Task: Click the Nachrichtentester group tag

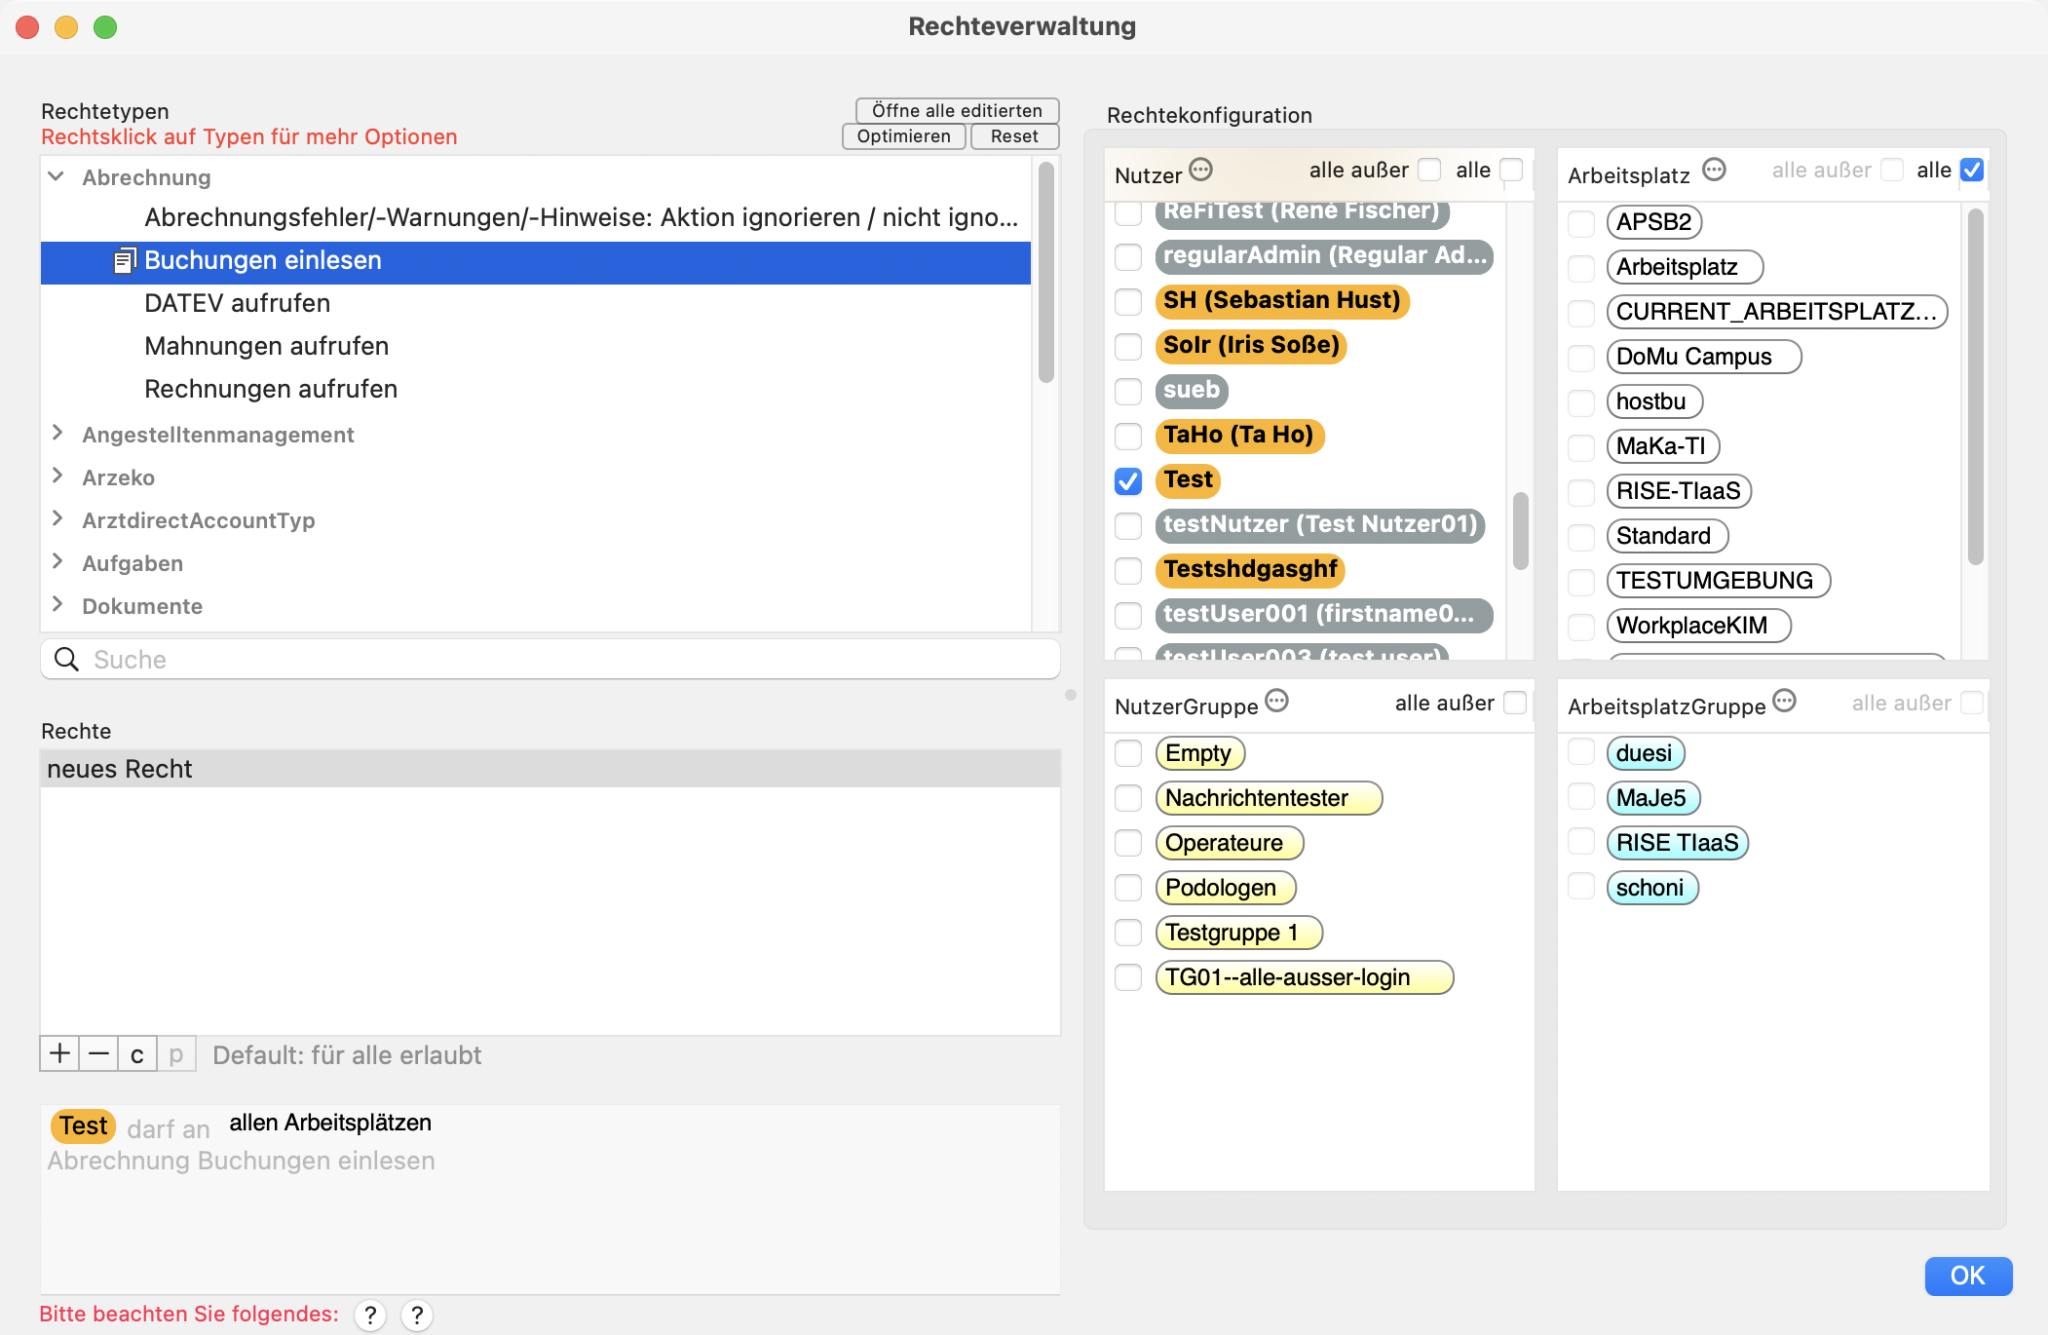Action: click(x=1268, y=798)
